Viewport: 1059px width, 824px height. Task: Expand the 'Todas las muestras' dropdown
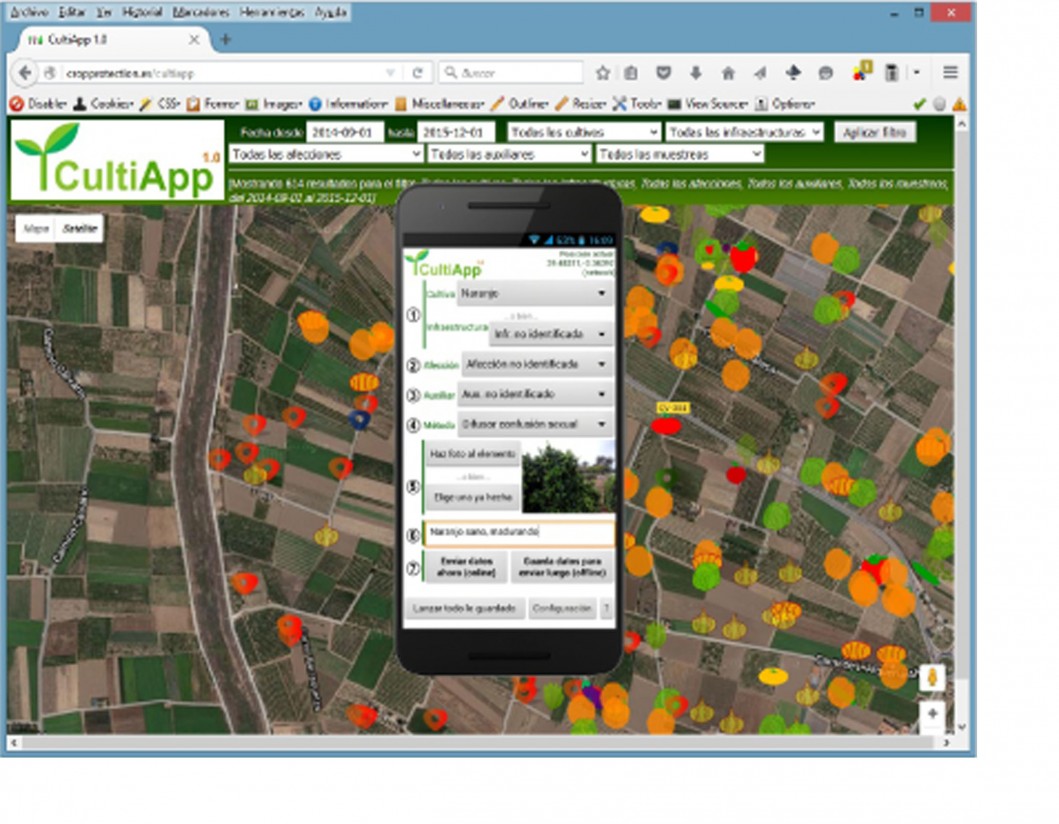pos(680,155)
